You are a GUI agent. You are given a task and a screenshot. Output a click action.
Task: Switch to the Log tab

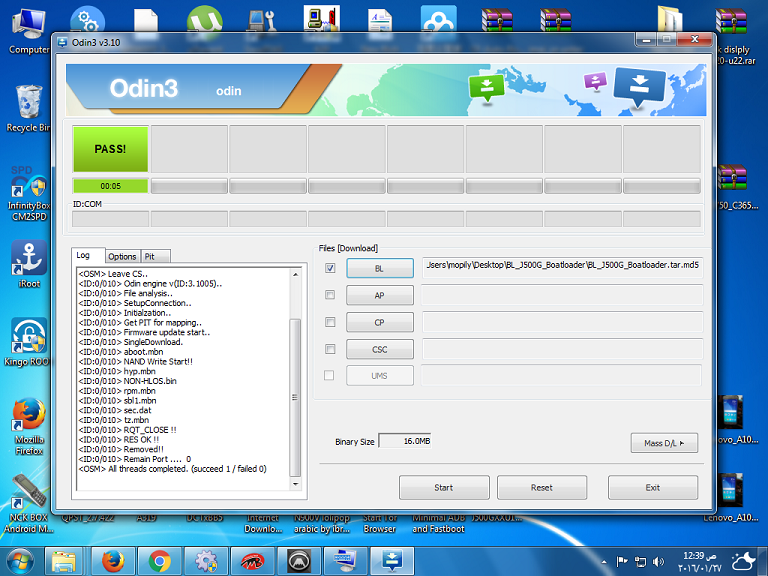coord(88,255)
